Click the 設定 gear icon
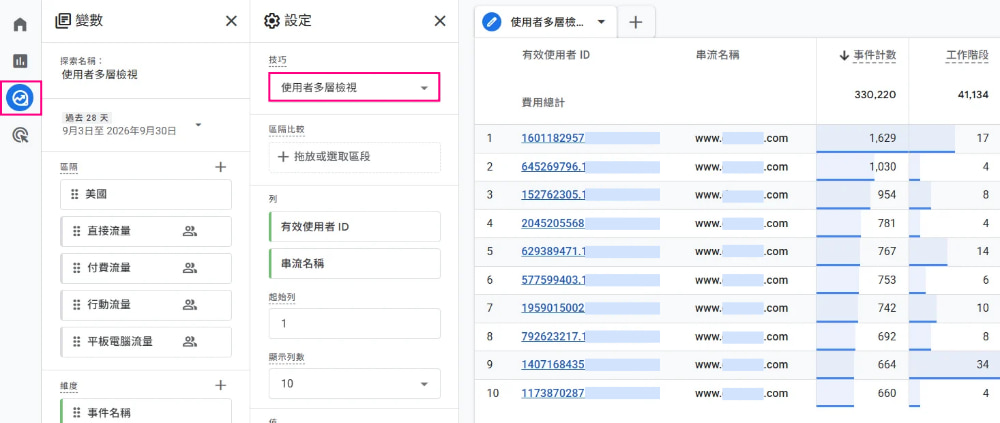This screenshot has height=423, width=1000. point(272,21)
